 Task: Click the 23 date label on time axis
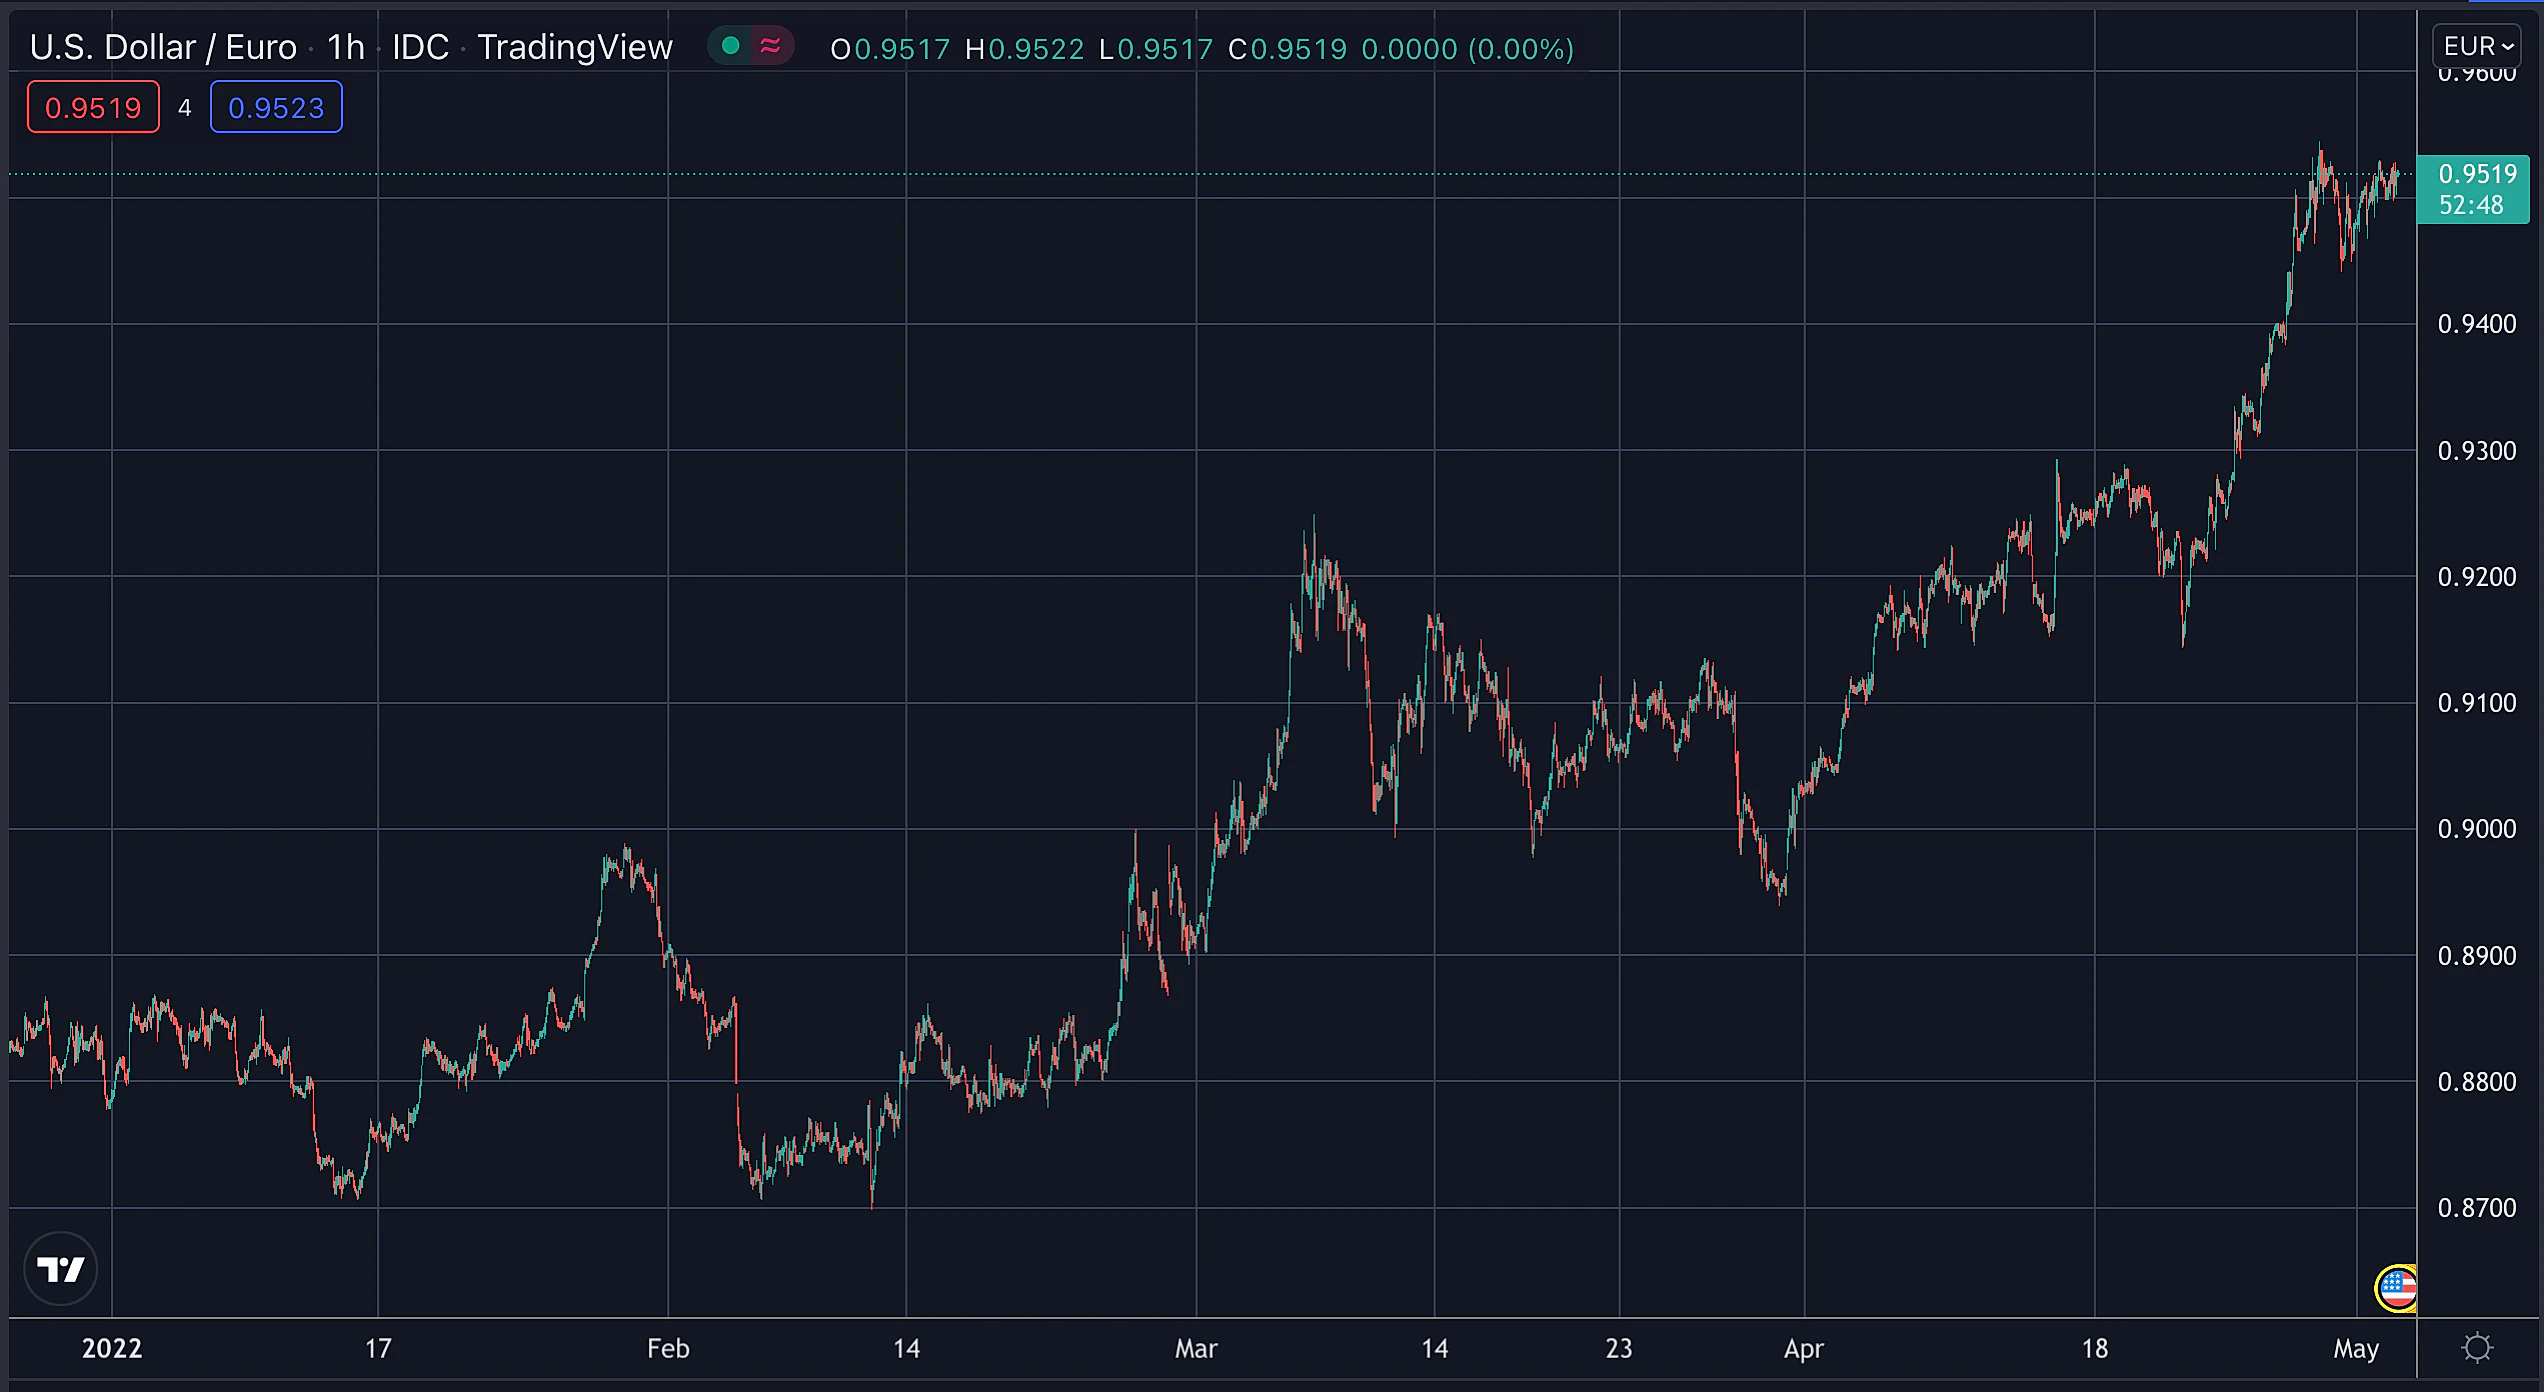click(x=1619, y=1349)
